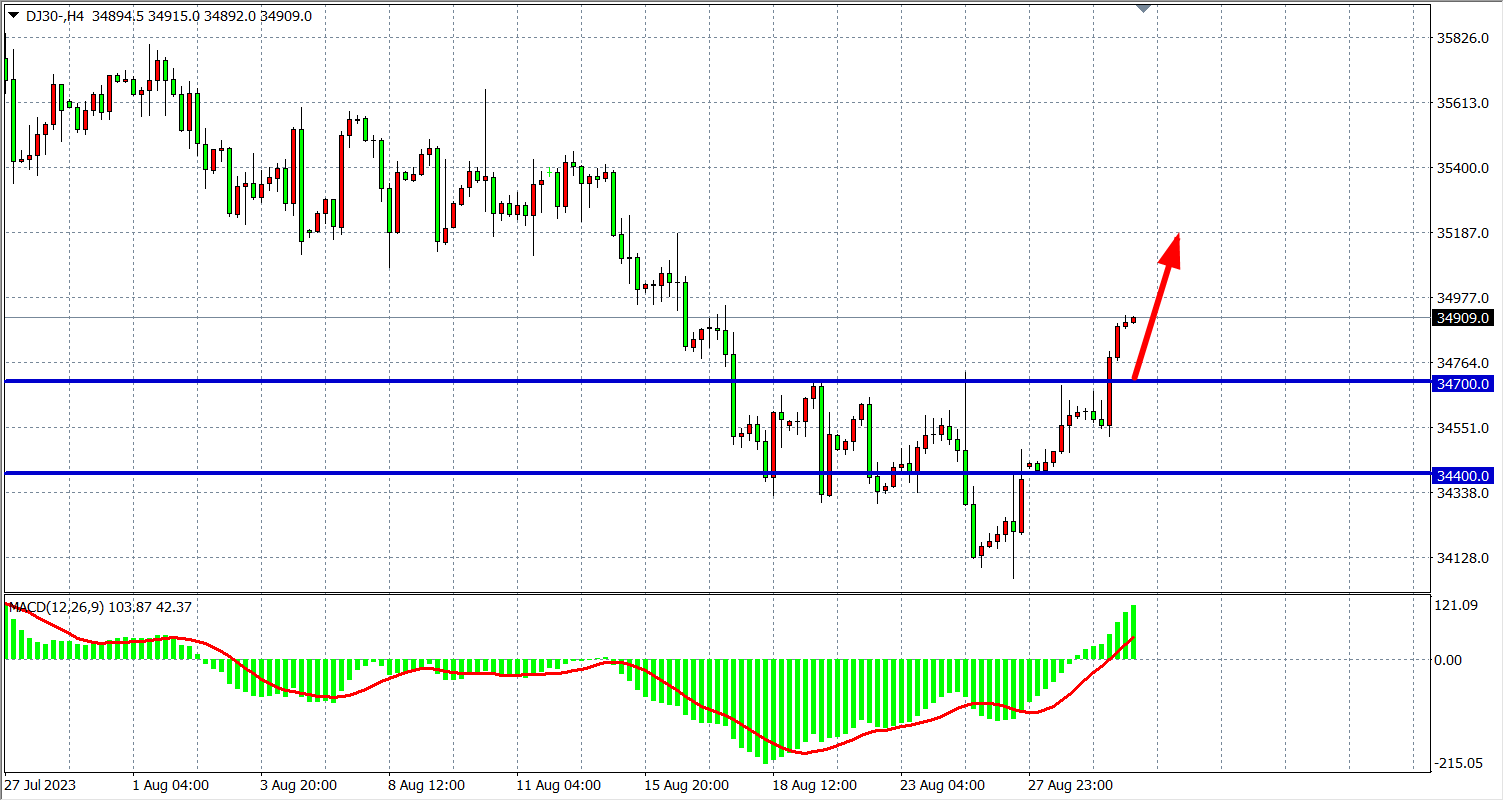
Task: Open the black triangle menu beside DJ30-,H4
Action: click(x=13, y=15)
